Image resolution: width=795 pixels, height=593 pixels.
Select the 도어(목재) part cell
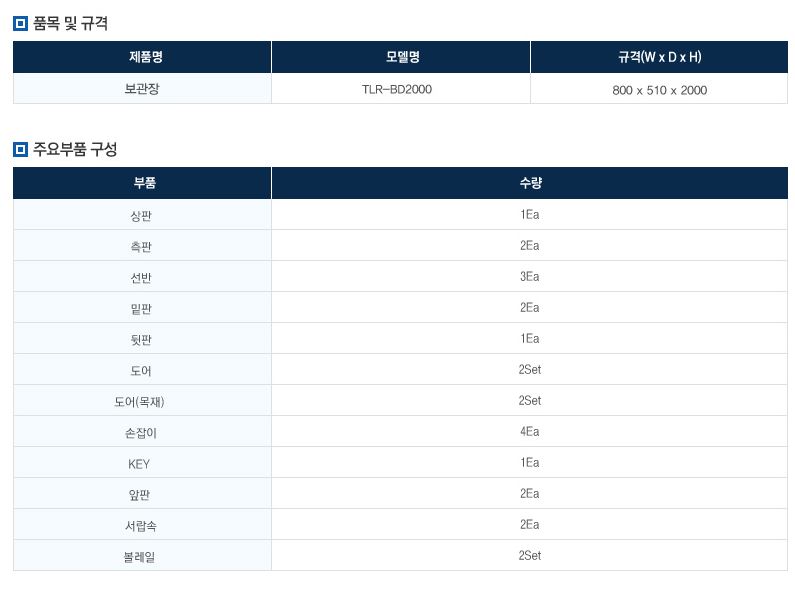[x=142, y=401]
